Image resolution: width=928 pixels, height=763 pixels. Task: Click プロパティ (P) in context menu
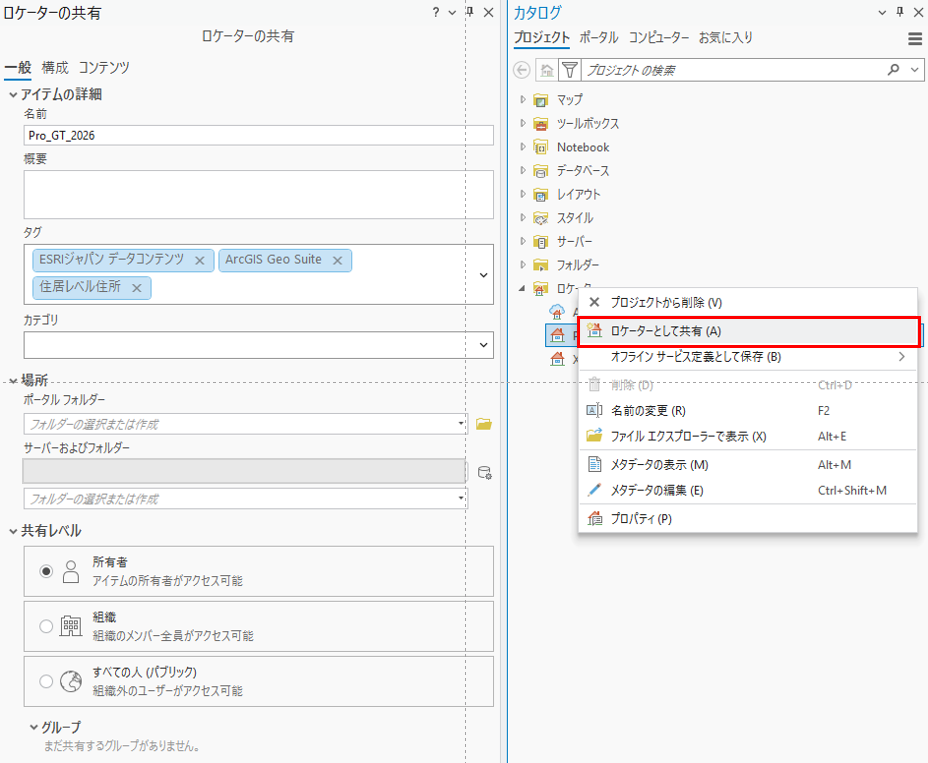click(641, 519)
